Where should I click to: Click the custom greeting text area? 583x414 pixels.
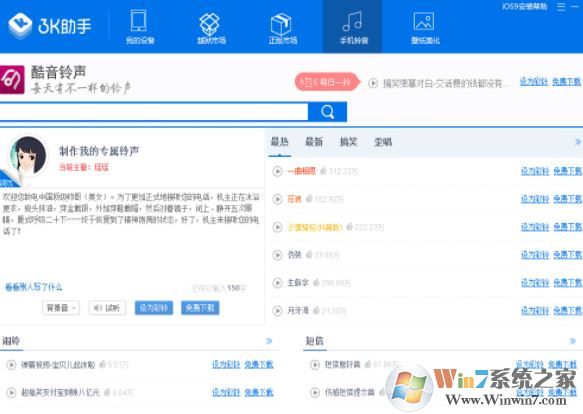click(x=132, y=234)
